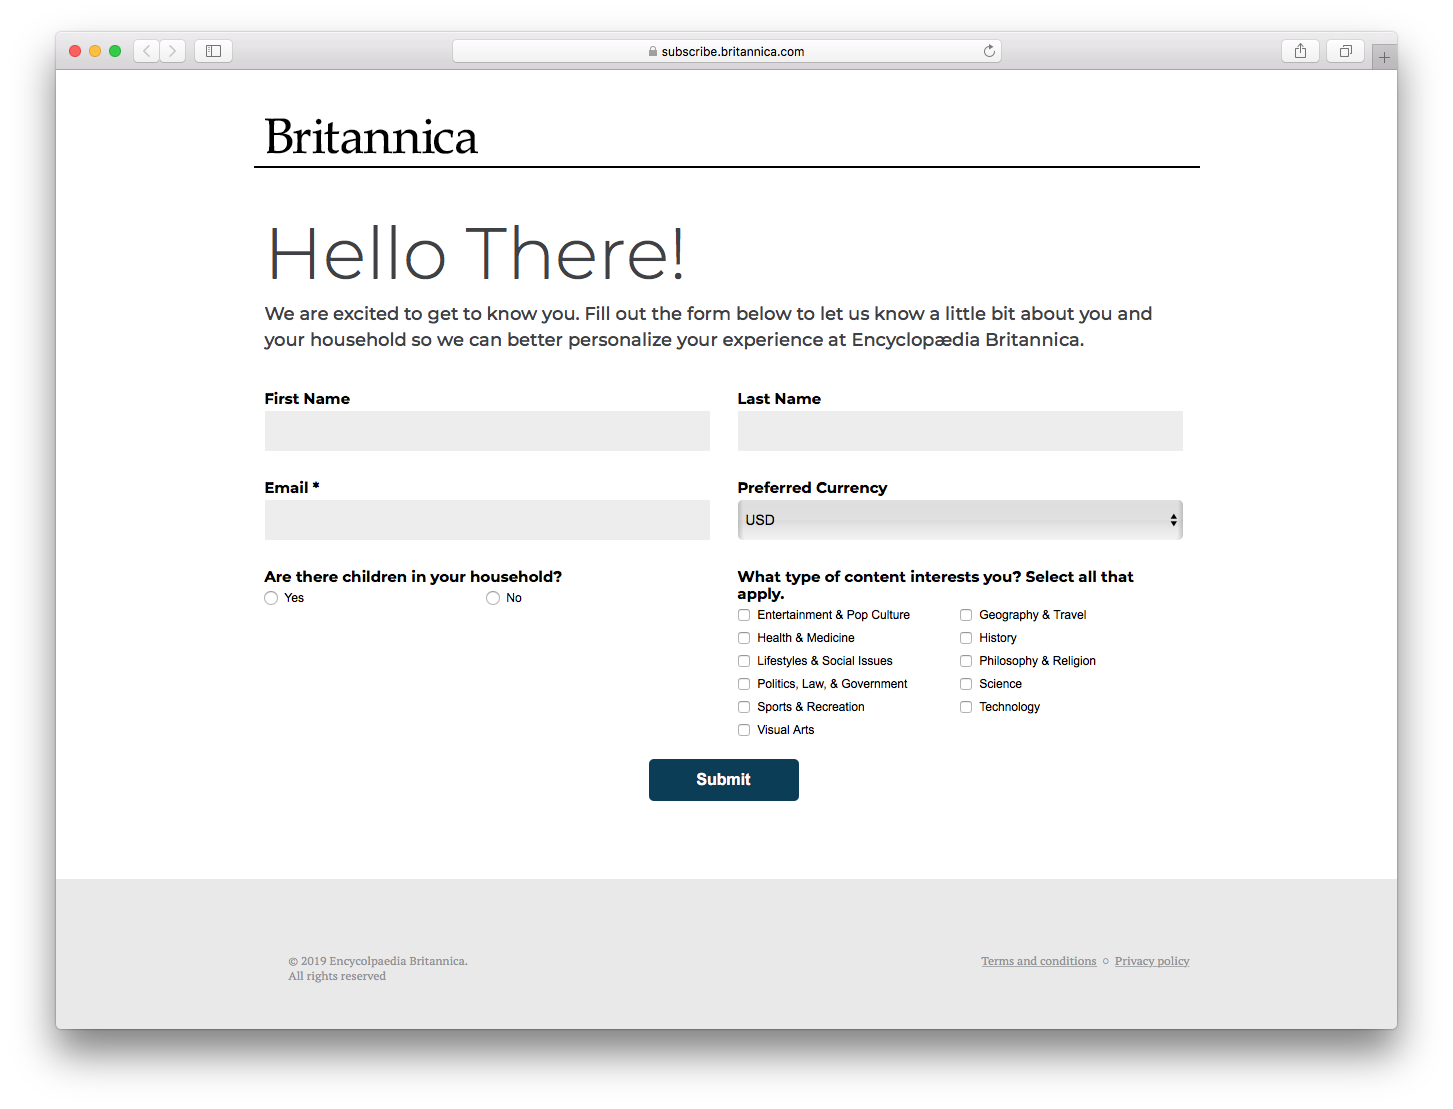The height and width of the screenshot is (1109, 1453).
Task: Submit the personalization form
Action: [723, 780]
